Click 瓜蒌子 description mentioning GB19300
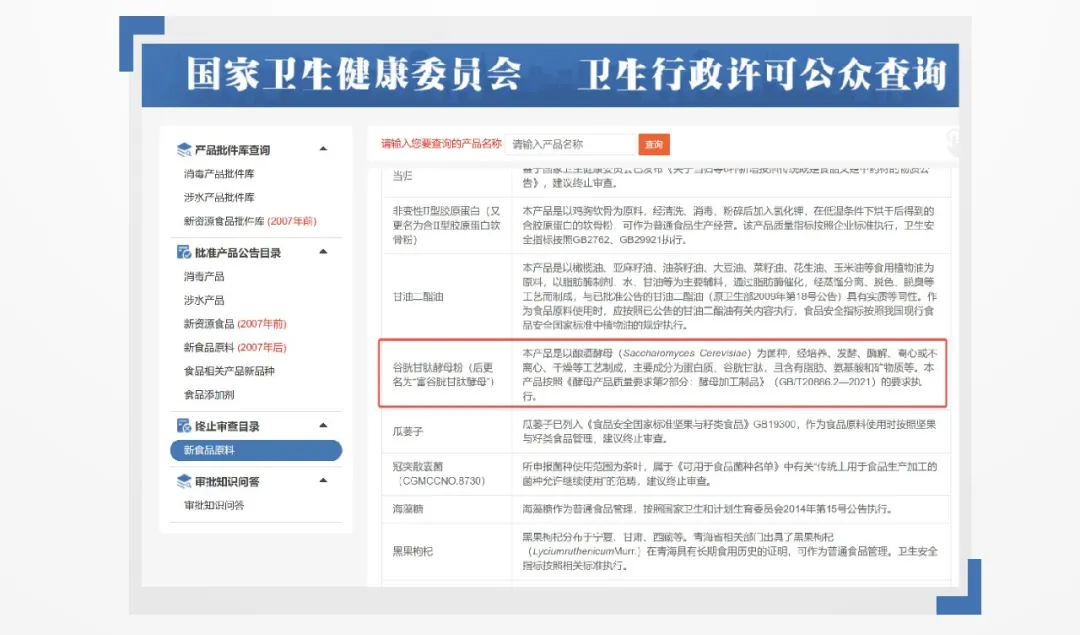This screenshot has height=635, width=1080. 729,431
